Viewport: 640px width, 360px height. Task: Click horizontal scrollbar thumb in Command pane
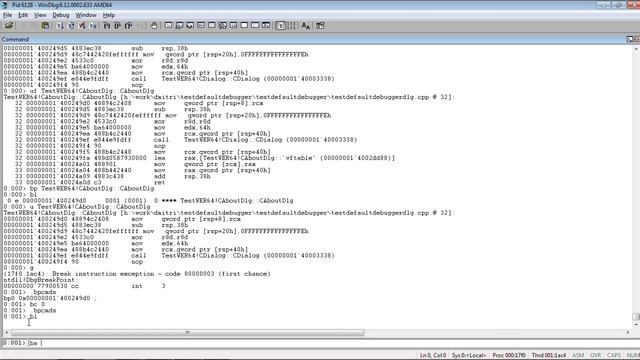(x=188, y=333)
